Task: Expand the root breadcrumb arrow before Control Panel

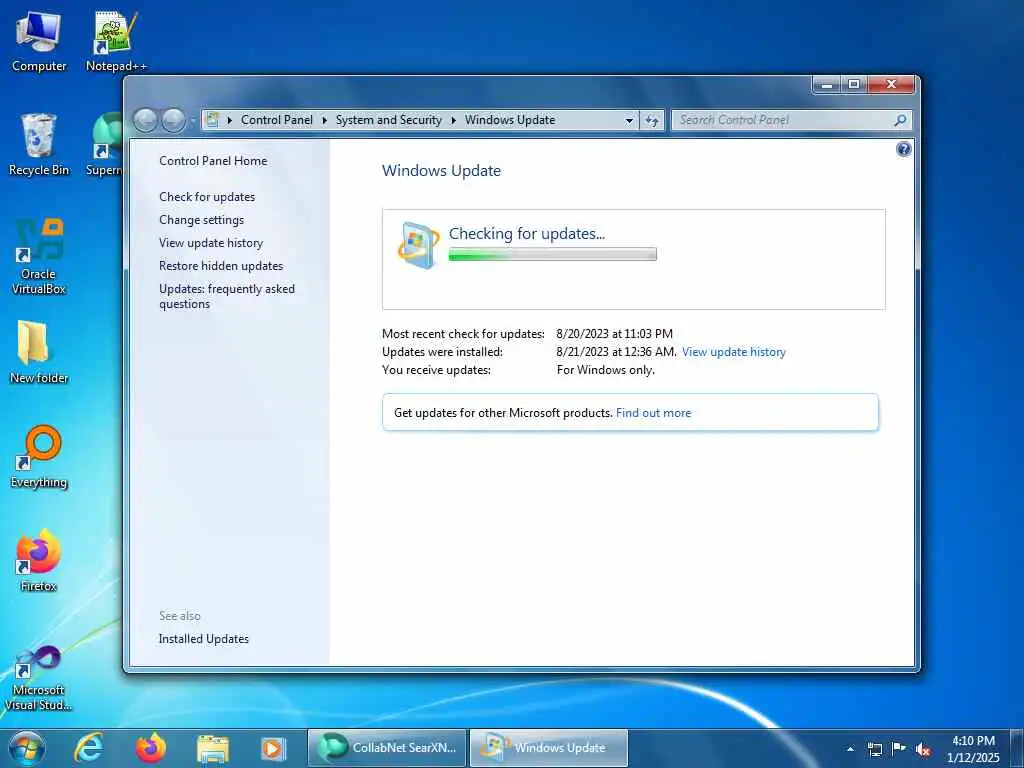Action: pyautogui.click(x=229, y=120)
